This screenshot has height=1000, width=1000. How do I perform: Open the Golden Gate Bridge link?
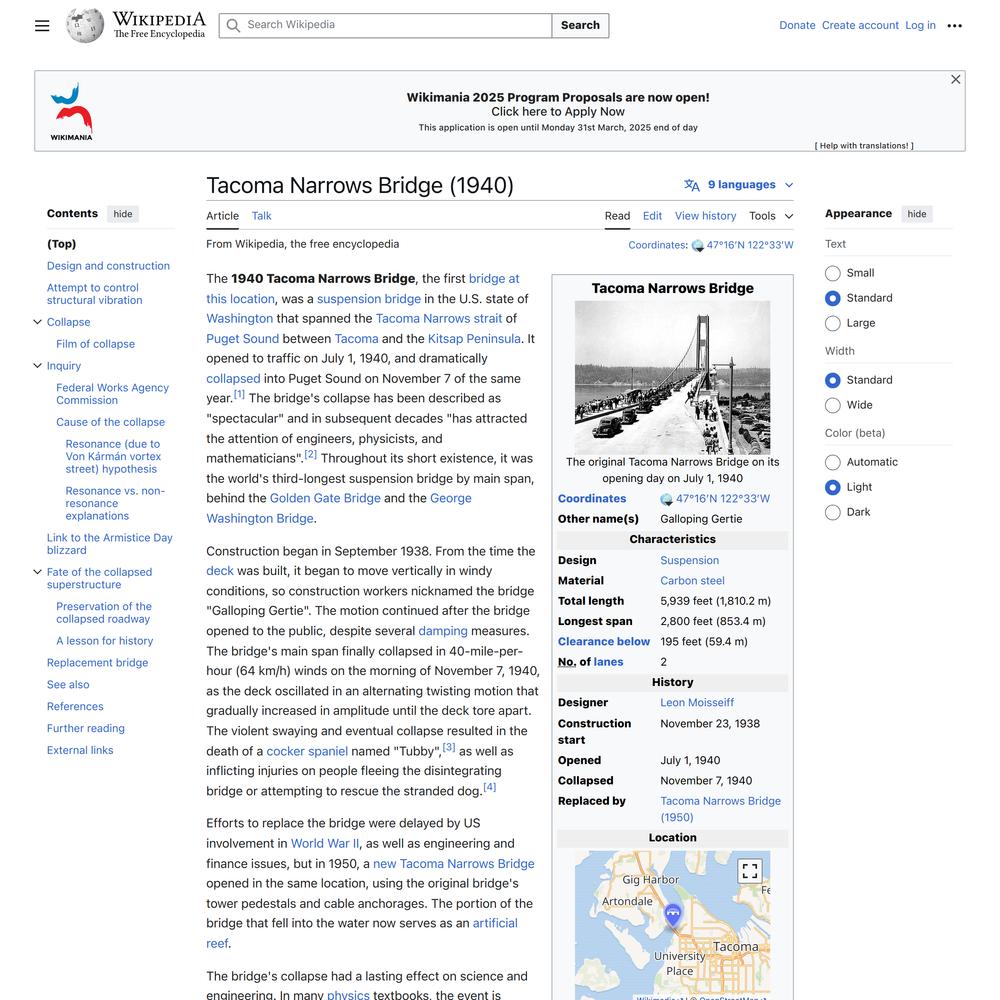(x=325, y=499)
